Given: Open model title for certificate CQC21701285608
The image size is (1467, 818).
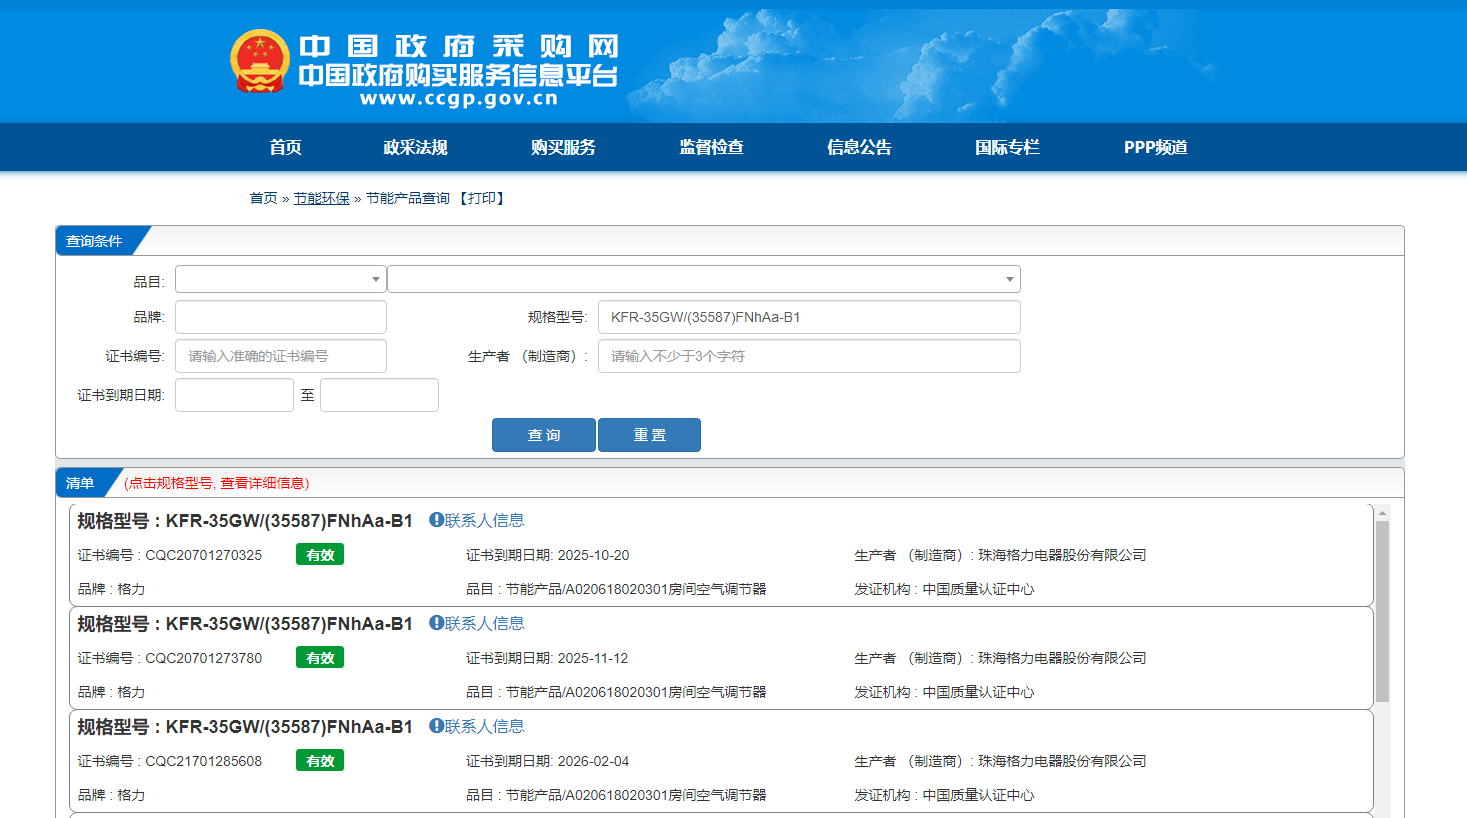Looking at the screenshot, I should click(x=245, y=726).
